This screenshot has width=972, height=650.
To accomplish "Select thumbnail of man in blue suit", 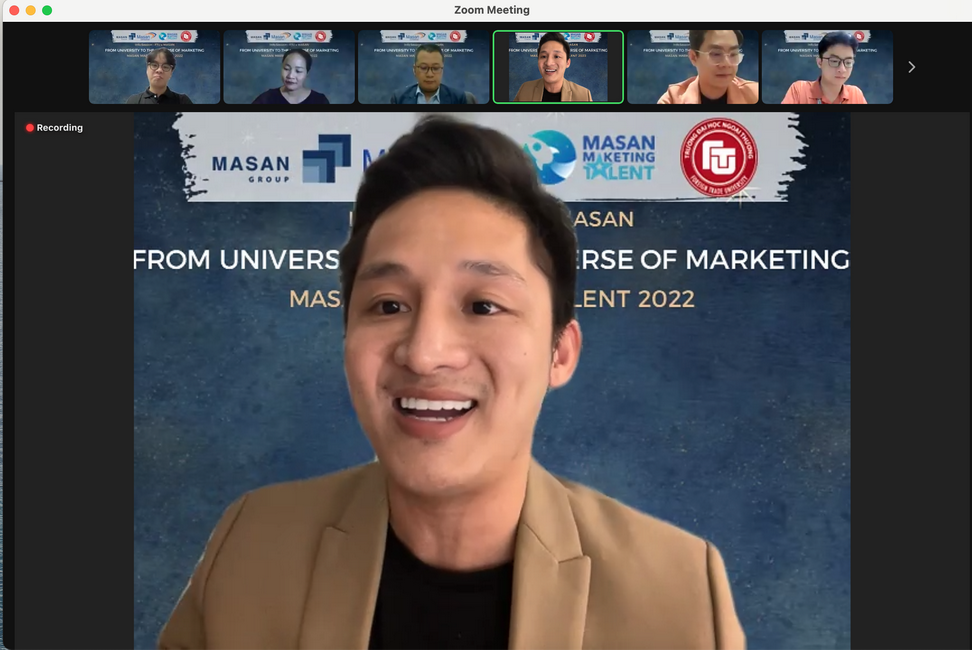I will (x=423, y=67).
